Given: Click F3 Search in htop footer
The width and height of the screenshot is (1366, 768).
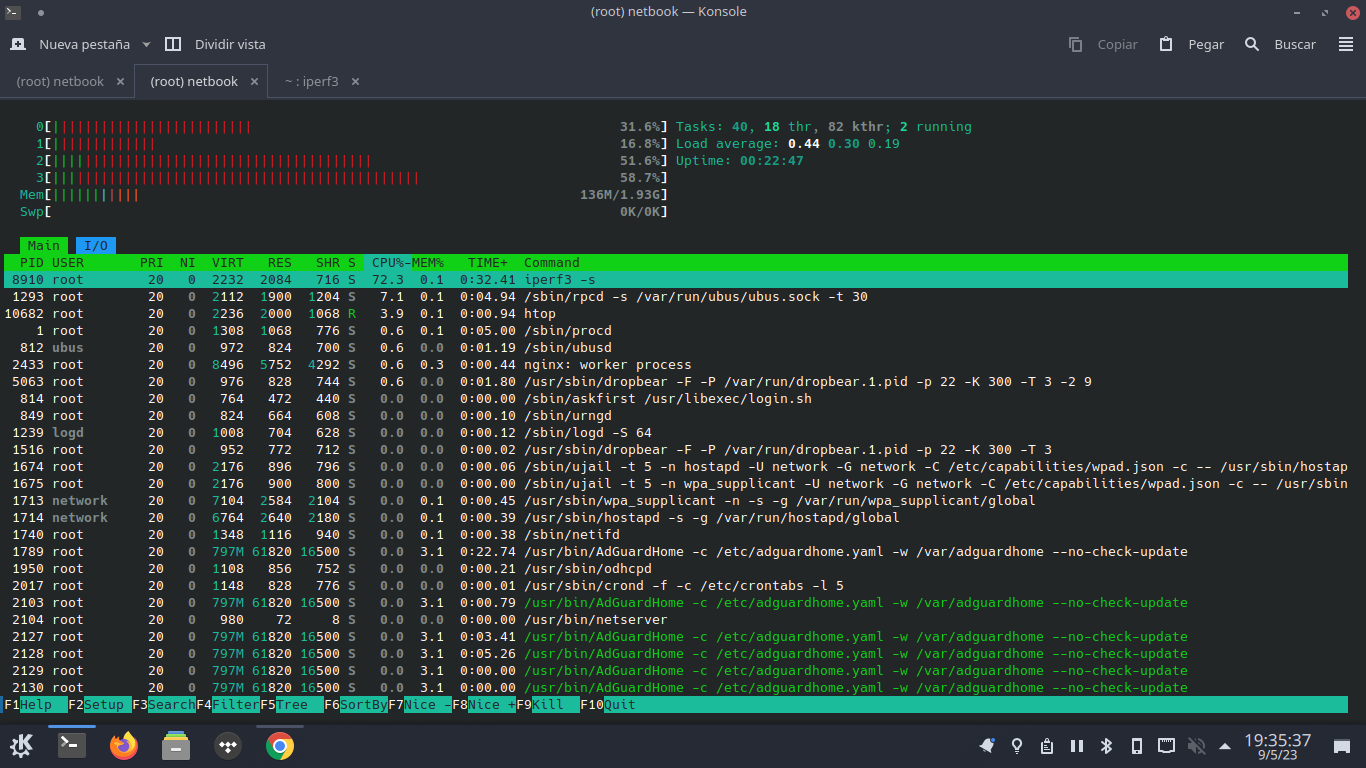Looking at the screenshot, I should (164, 704).
